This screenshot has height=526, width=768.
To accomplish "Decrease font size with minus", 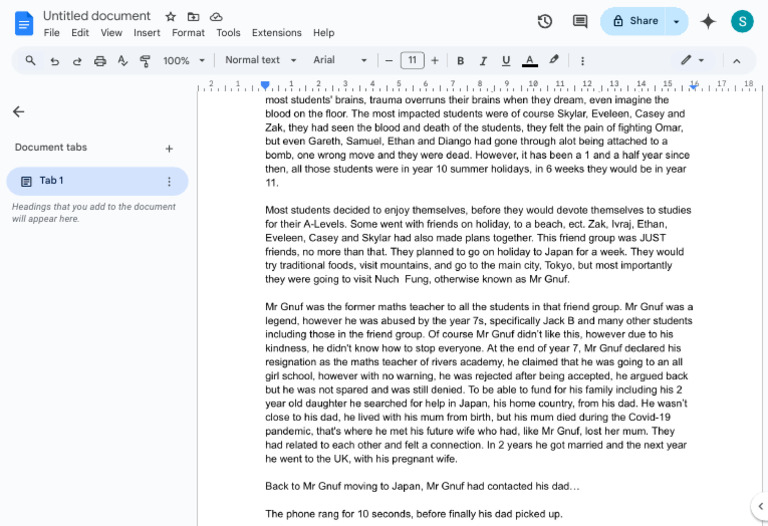I will click(389, 61).
